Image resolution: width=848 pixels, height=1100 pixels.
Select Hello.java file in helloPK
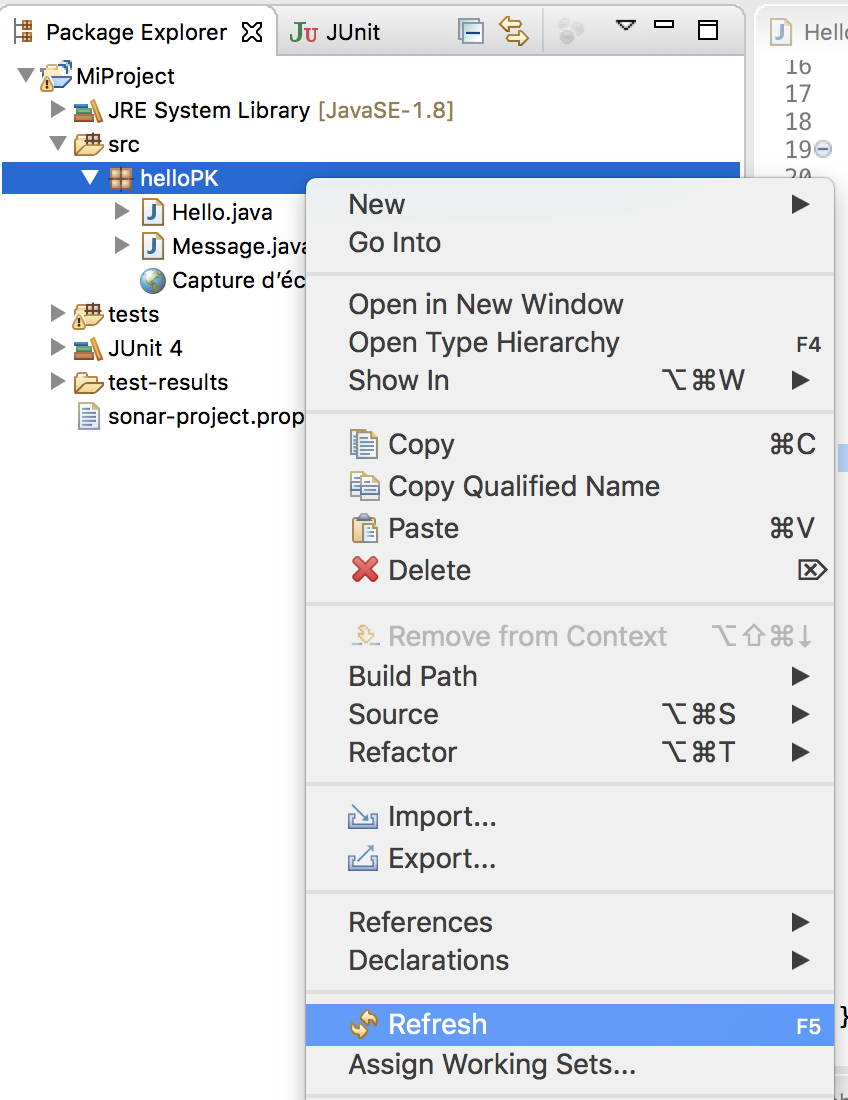pyautogui.click(x=221, y=212)
